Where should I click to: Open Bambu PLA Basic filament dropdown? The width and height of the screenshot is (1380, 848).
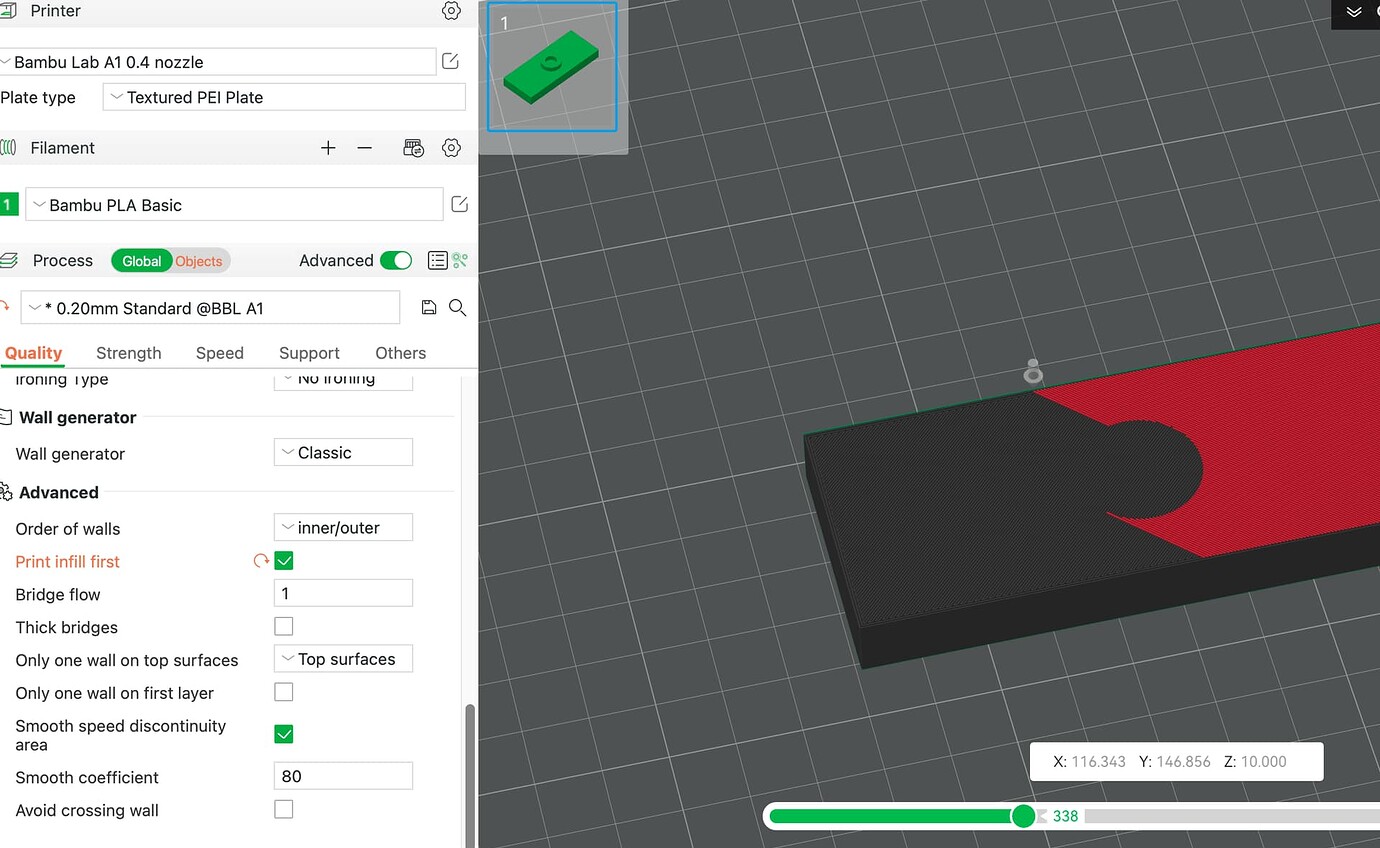click(234, 204)
